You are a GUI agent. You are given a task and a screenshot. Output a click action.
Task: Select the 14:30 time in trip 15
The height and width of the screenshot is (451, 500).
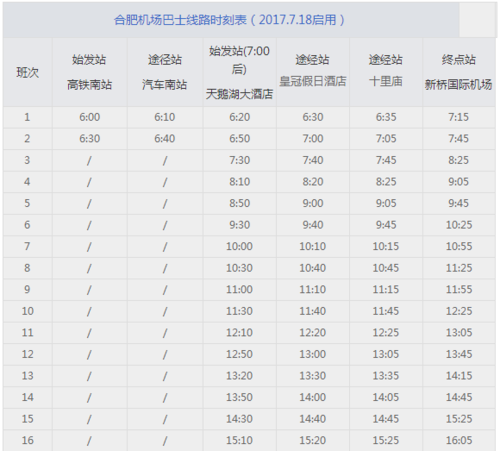[239, 419]
